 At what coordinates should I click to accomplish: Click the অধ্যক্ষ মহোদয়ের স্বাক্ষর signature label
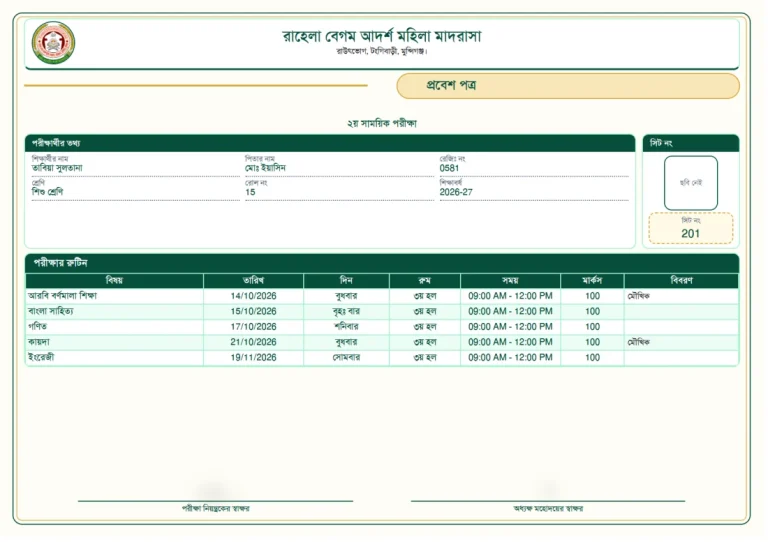click(548, 509)
